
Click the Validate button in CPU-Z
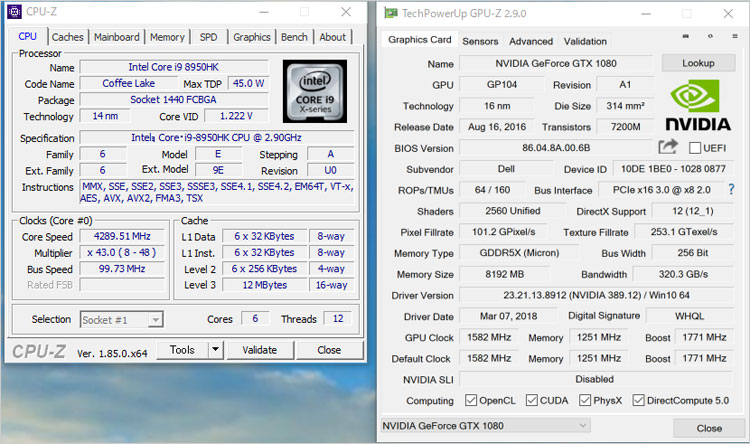(260, 350)
